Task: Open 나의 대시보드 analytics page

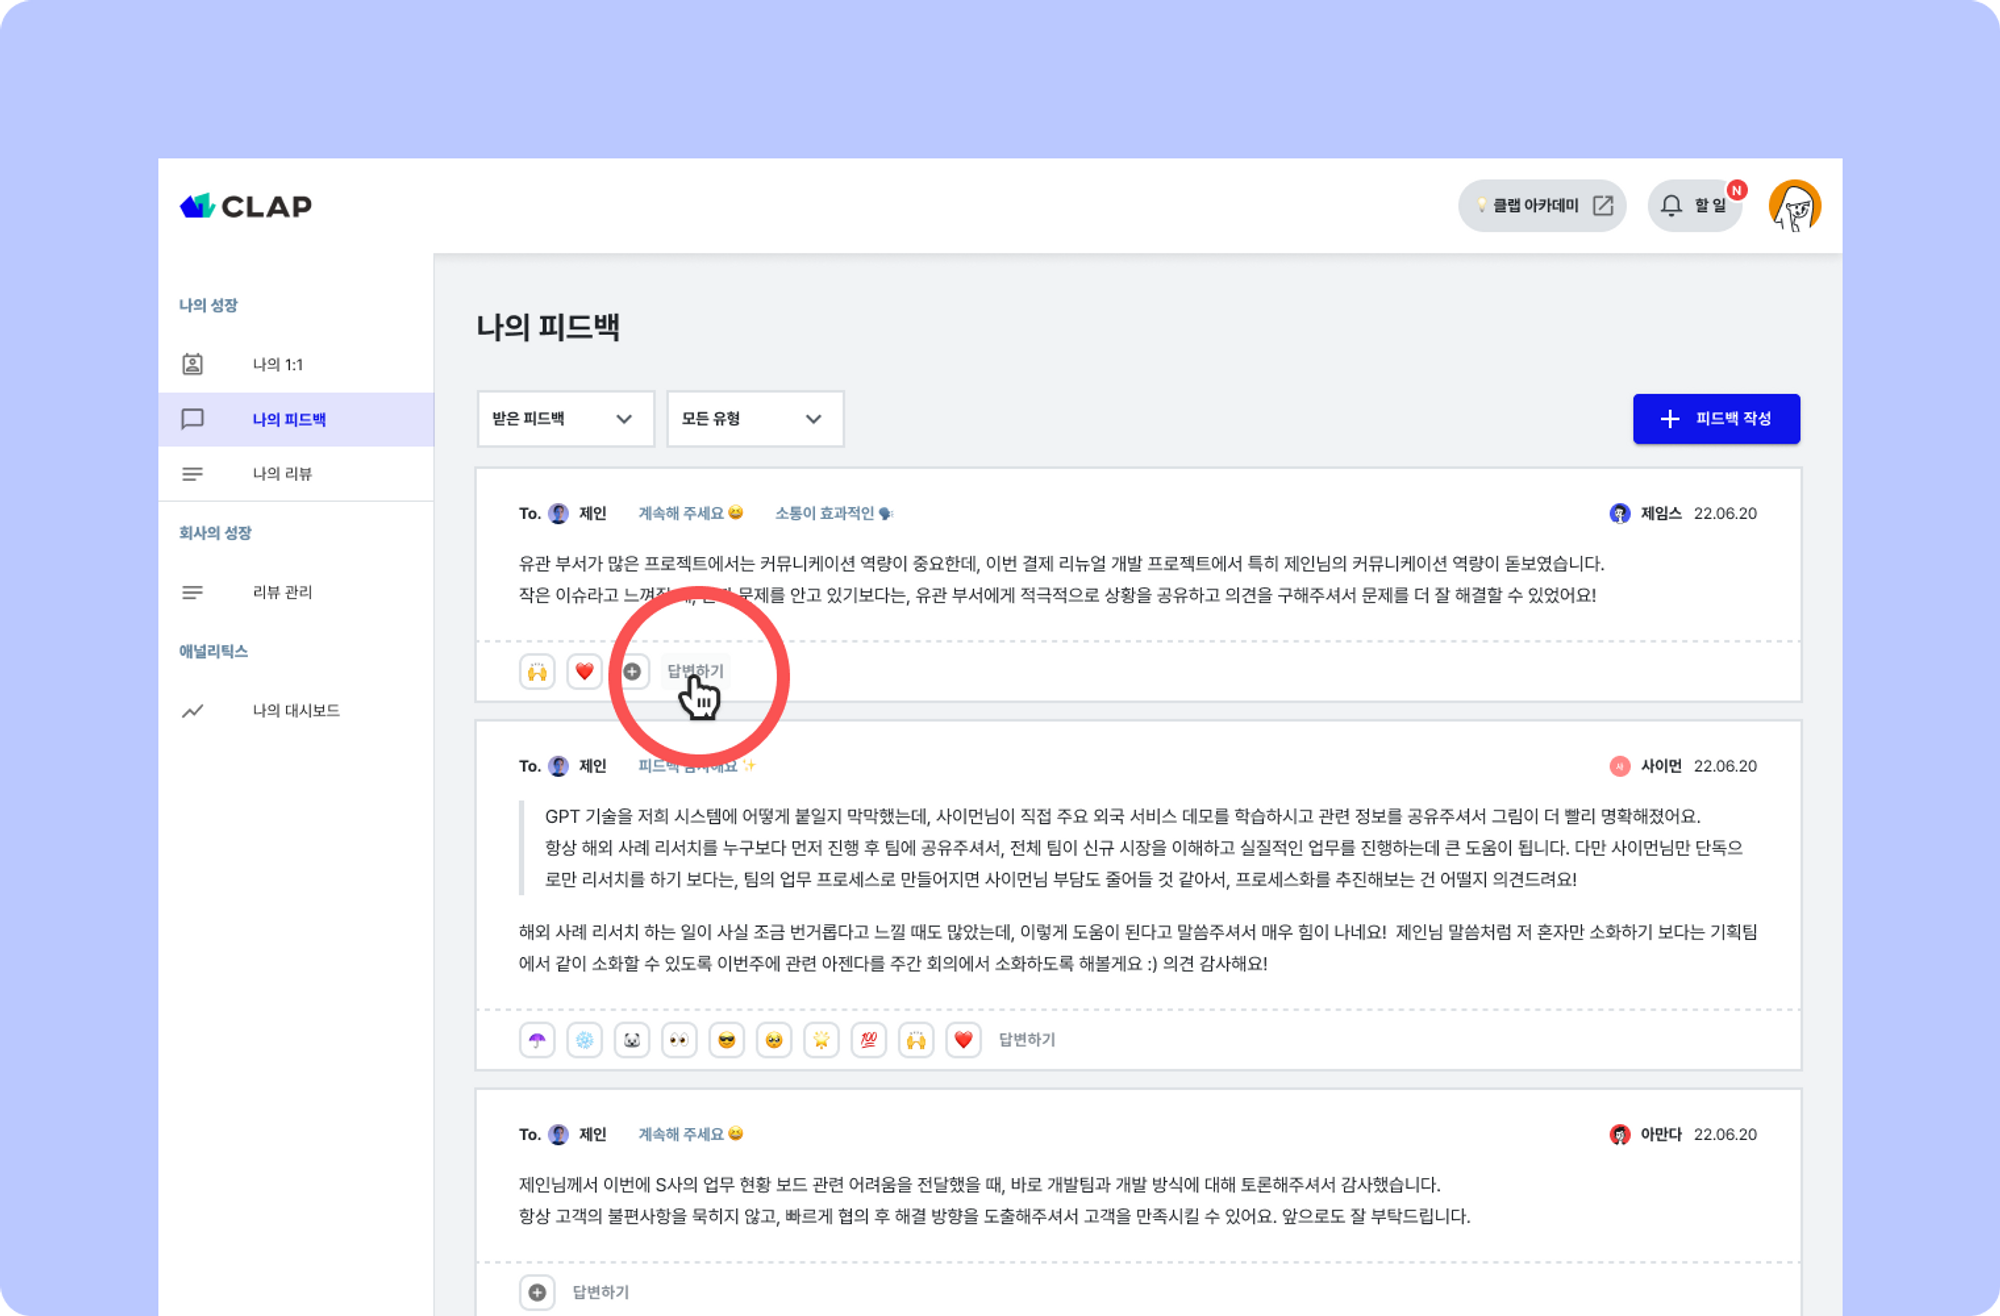Action: tap(296, 711)
